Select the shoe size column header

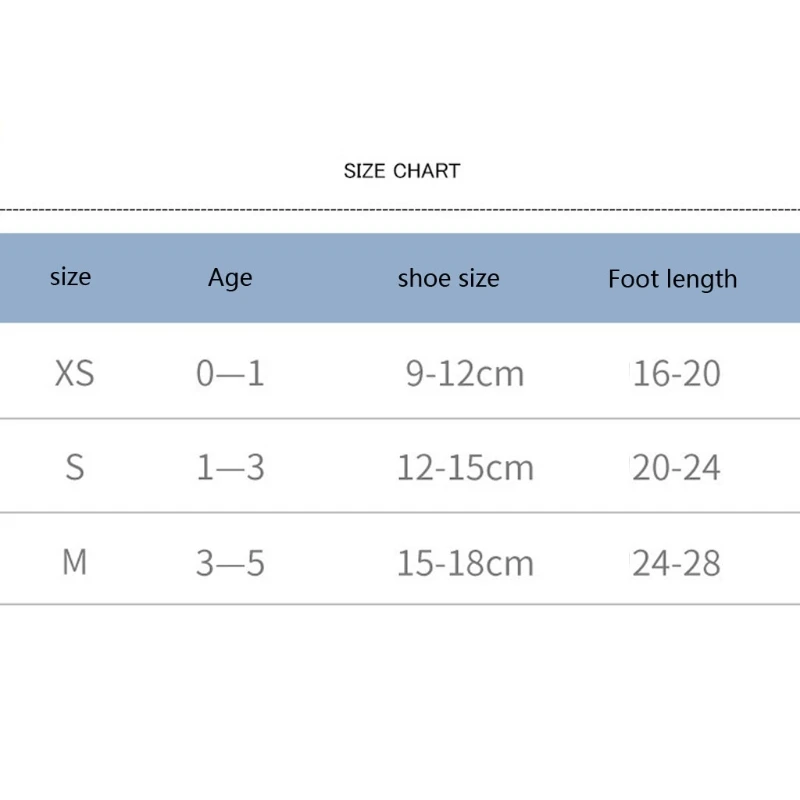pos(448,278)
